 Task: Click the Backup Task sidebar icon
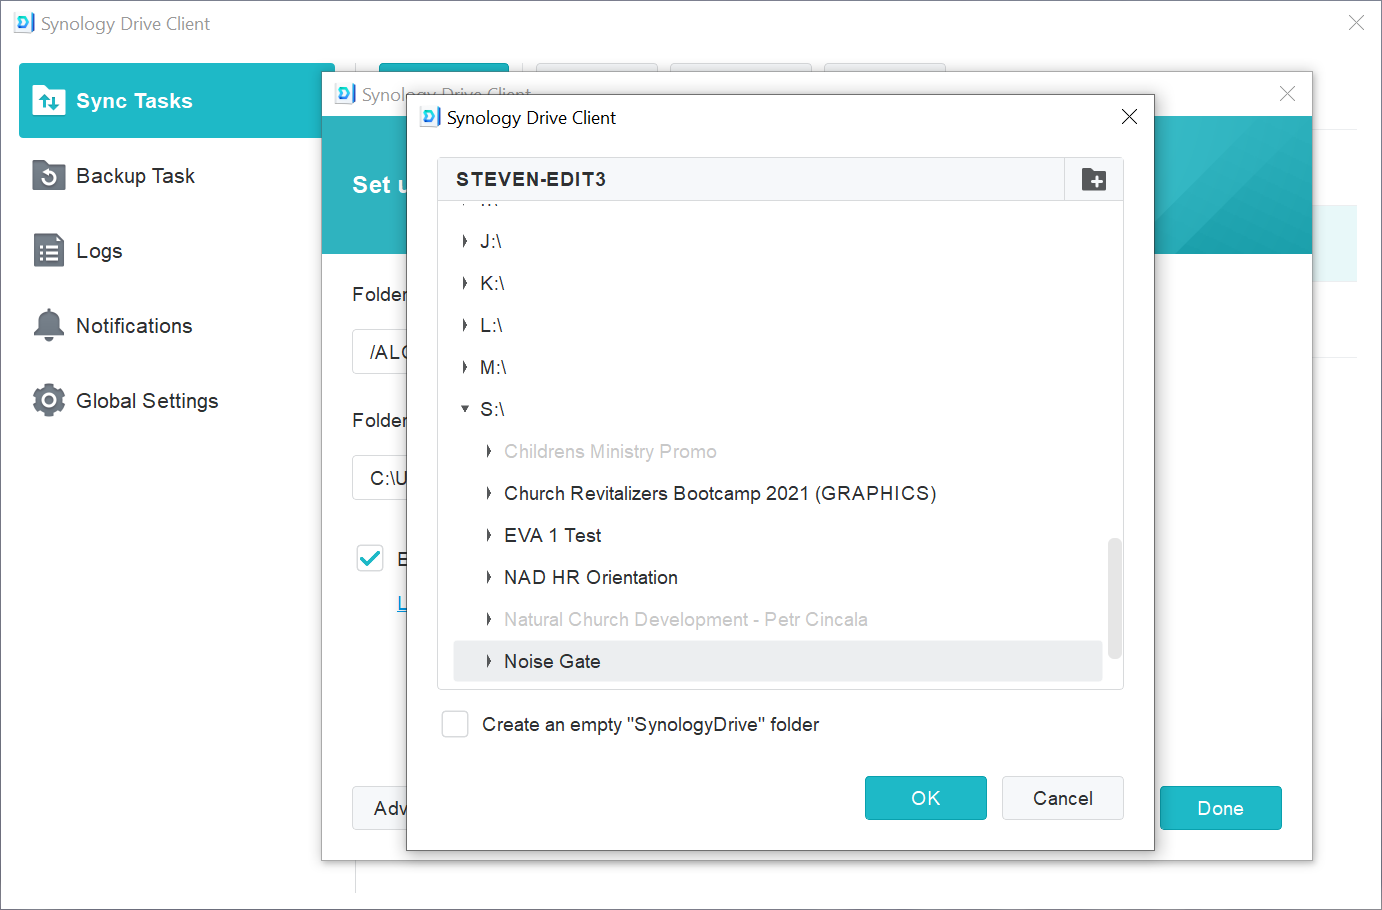coord(49,176)
